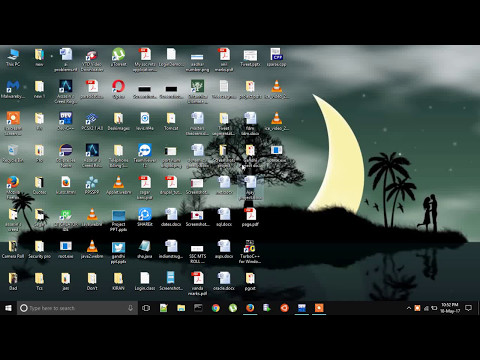Image resolution: width=480 pixels, height=360 pixels.
Task: Open the Don't folder
Action: pos(92,281)
